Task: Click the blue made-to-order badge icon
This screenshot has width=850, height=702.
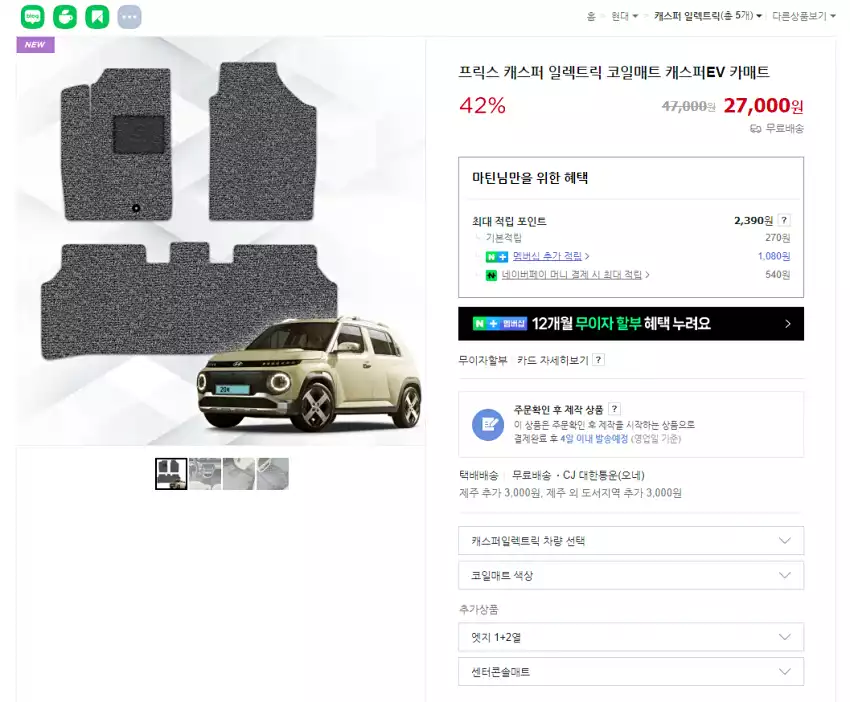Action: [x=487, y=425]
